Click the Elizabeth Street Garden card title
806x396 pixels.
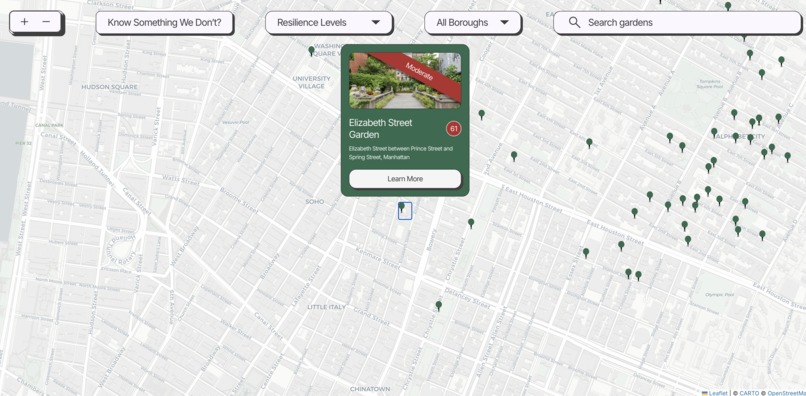coord(380,129)
